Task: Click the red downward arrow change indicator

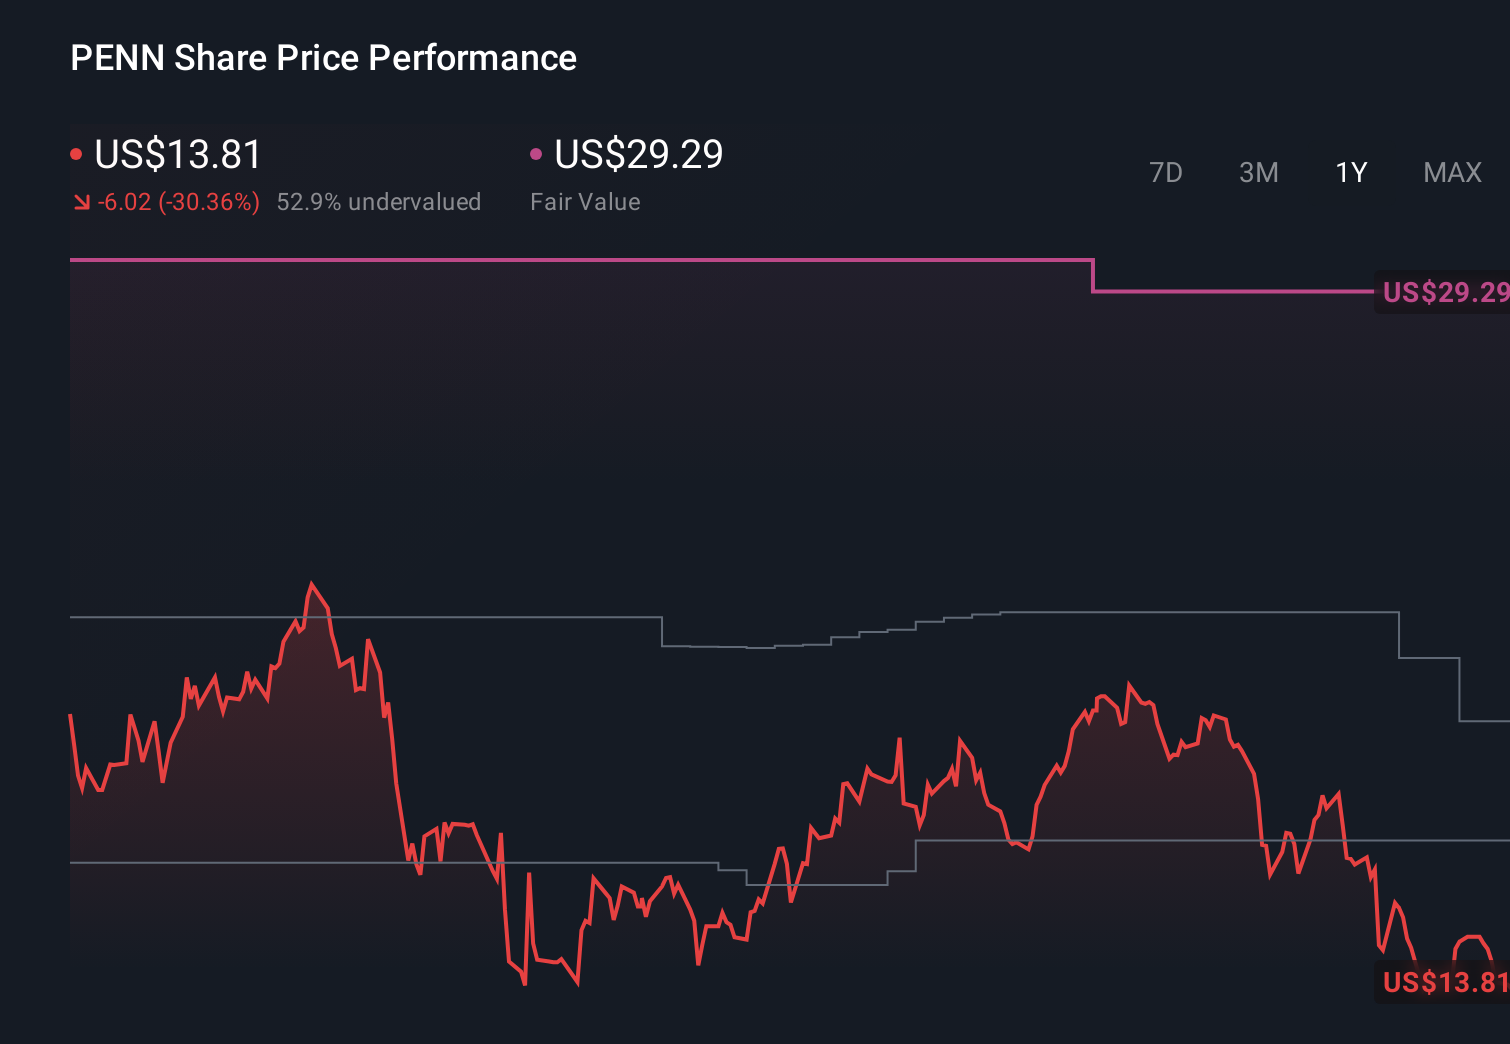Action: pos(81,201)
